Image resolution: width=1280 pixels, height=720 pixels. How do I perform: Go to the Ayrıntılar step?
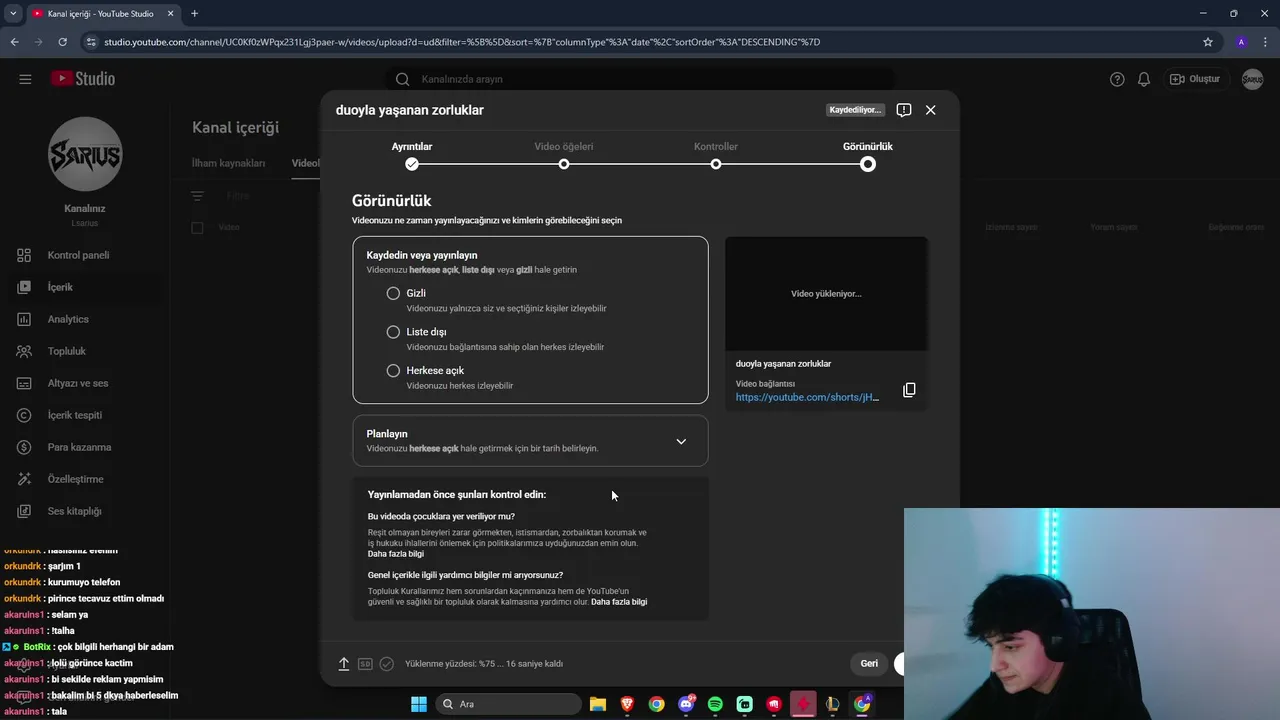click(412, 155)
